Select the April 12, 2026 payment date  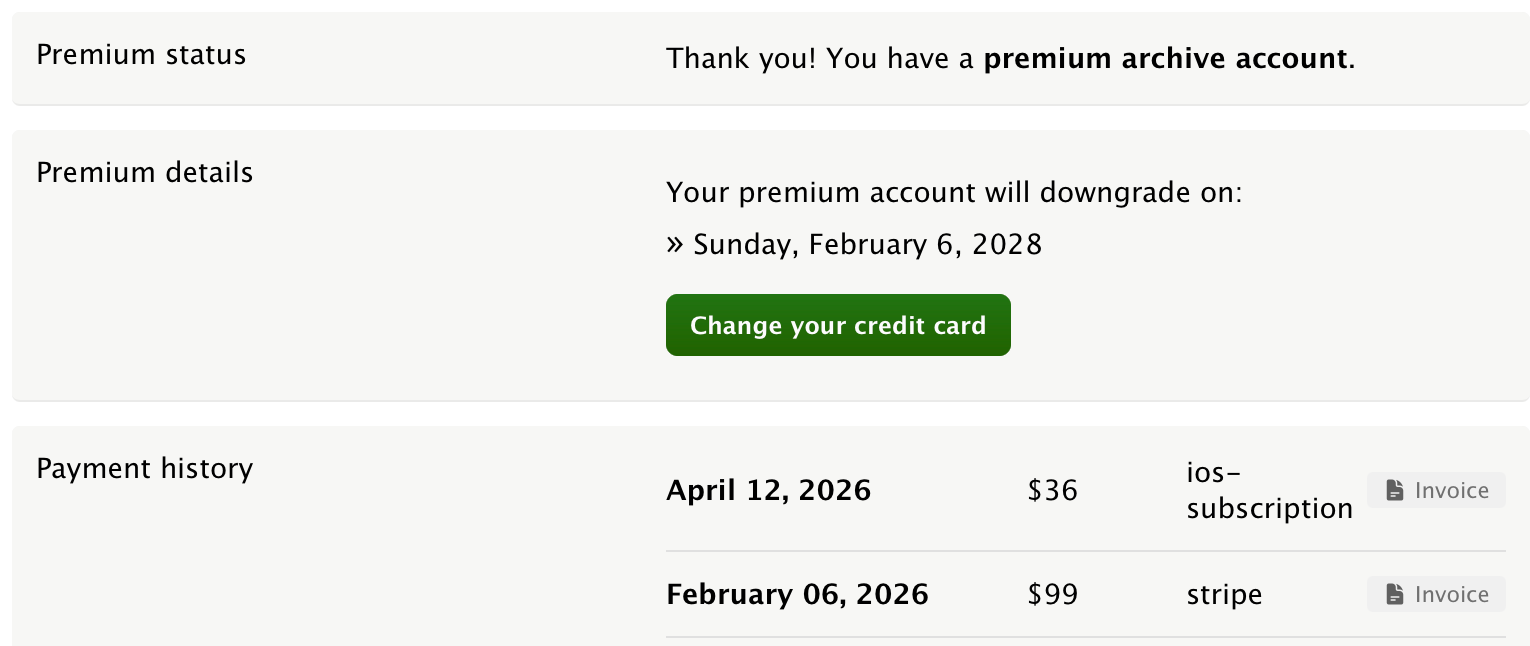pyautogui.click(x=768, y=491)
